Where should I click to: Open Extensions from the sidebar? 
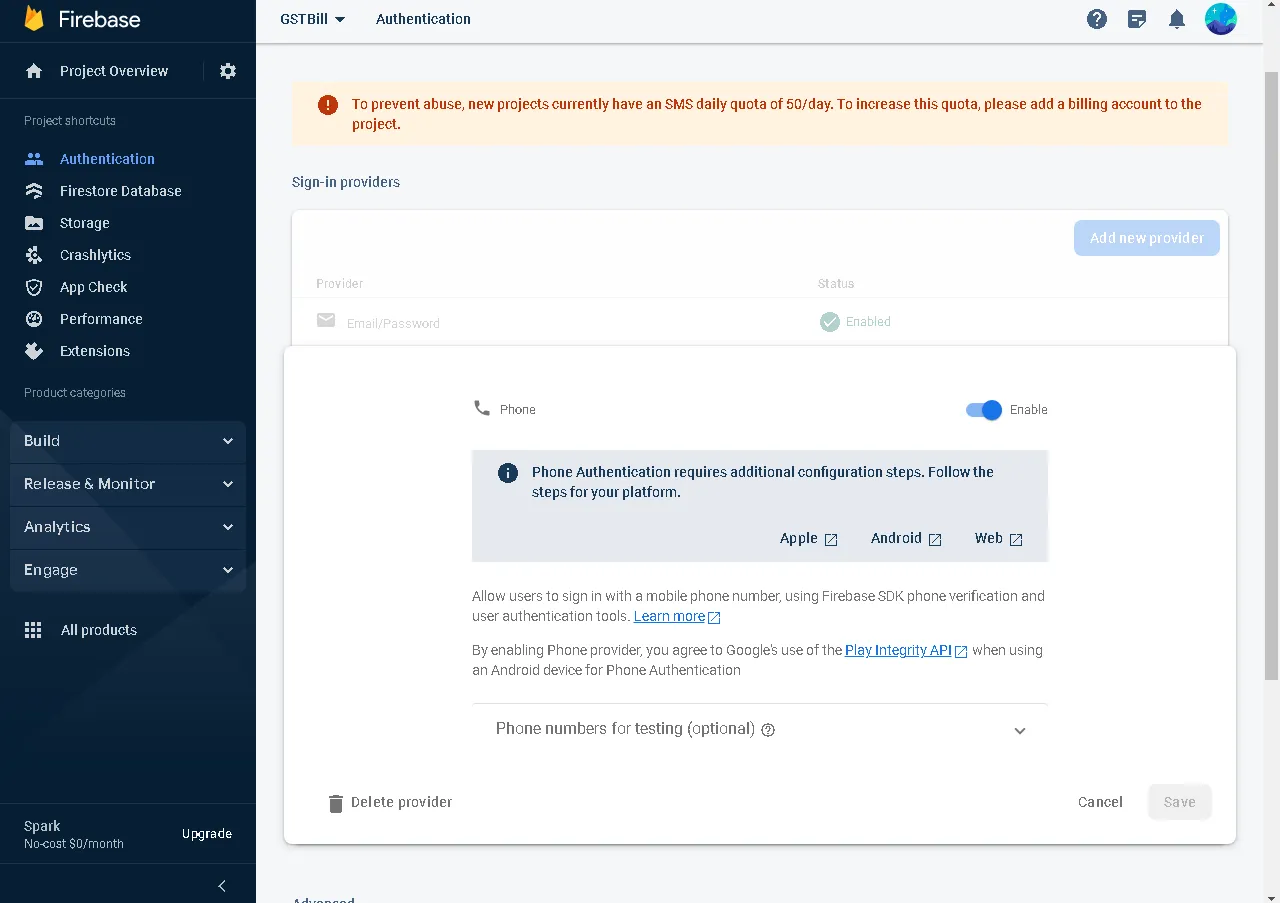pyautogui.click(x=95, y=351)
